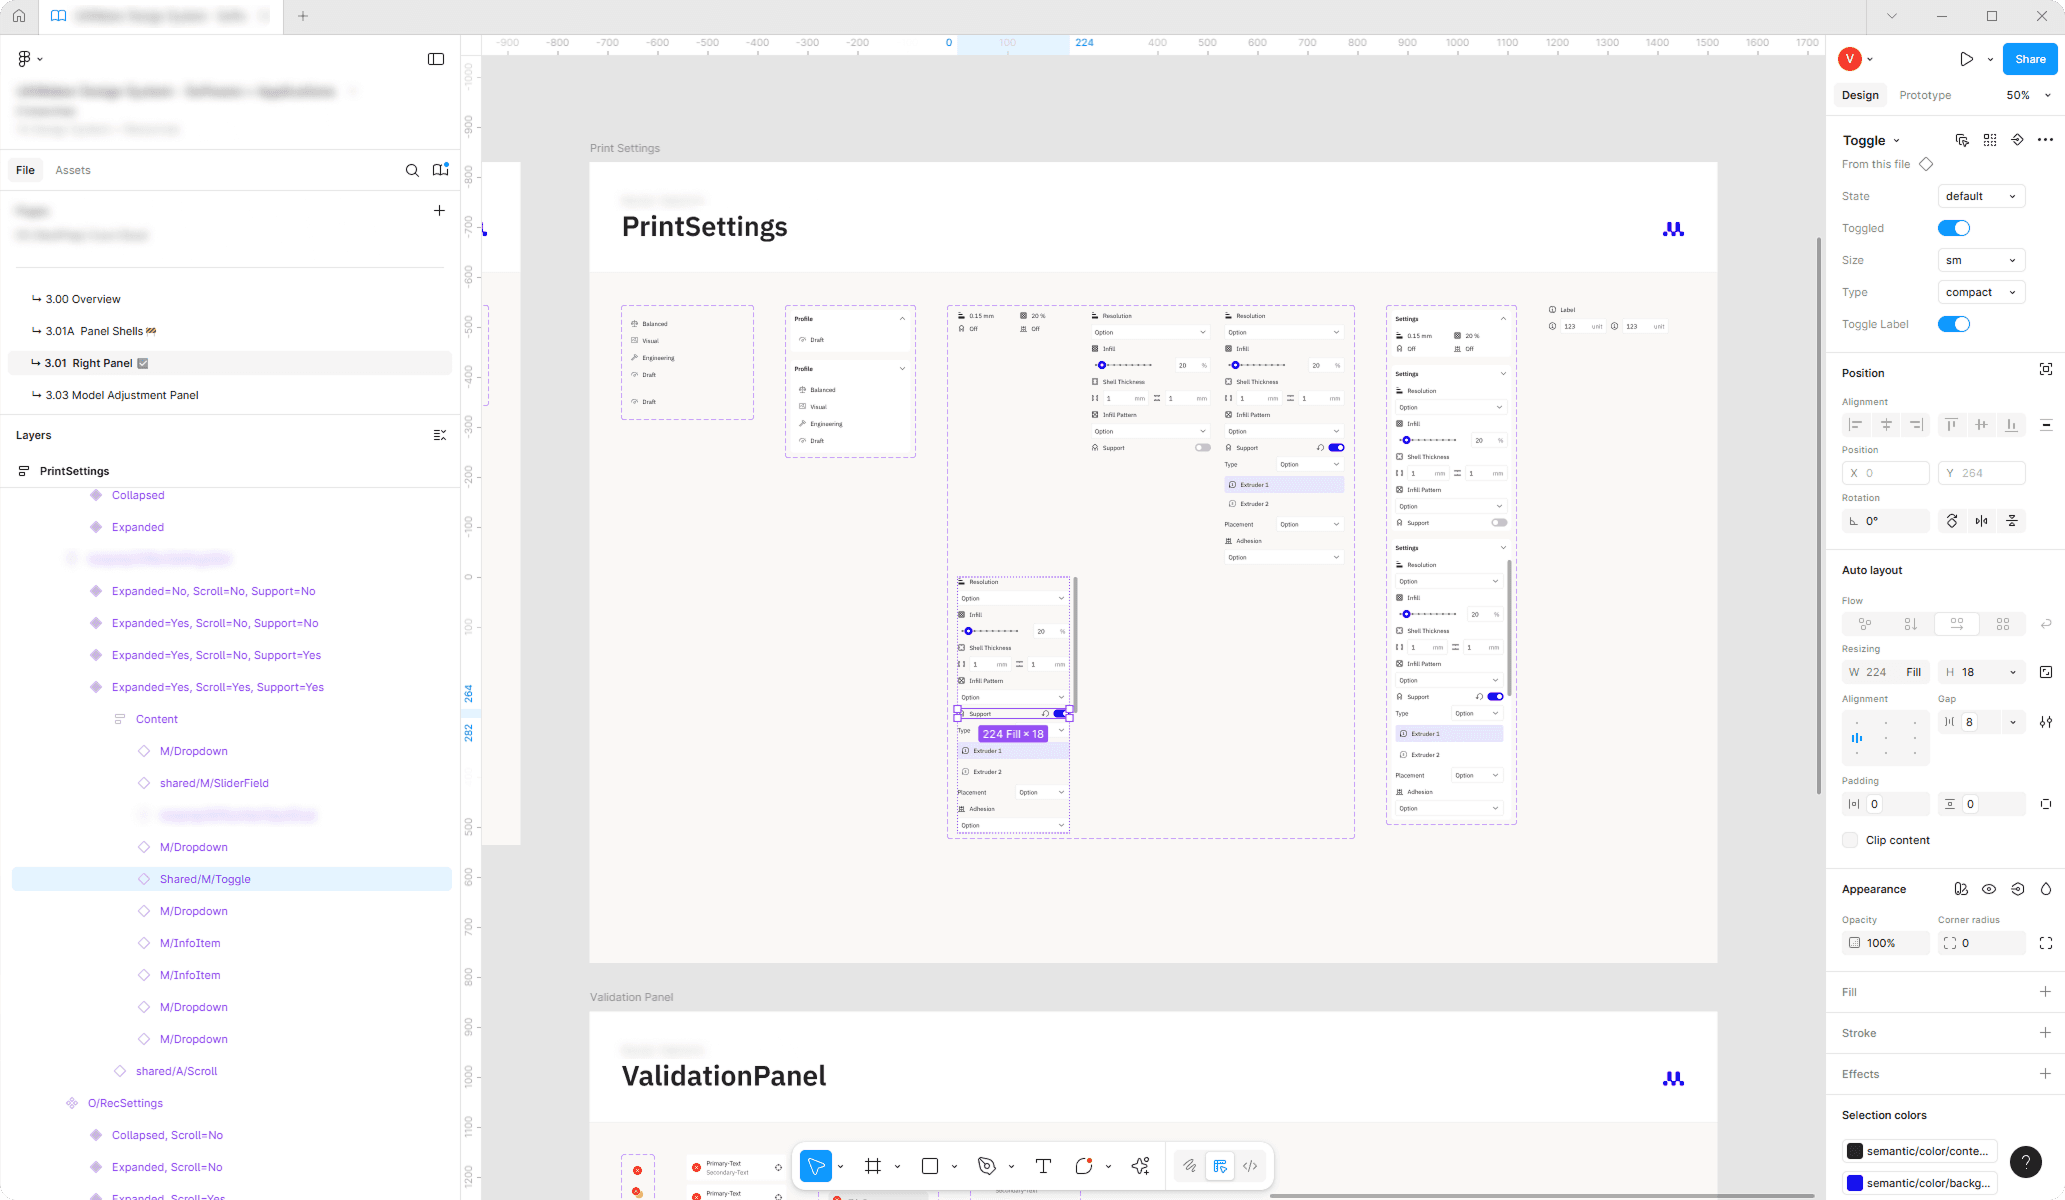
Task: Open the Size sm dropdown
Action: pos(1981,260)
